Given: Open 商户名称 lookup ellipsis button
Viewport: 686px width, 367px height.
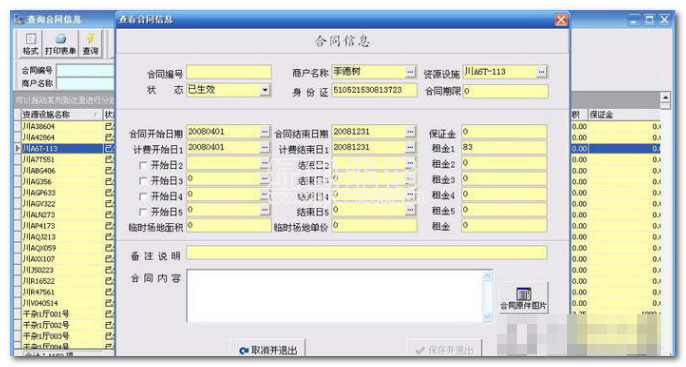Looking at the screenshot, I should [410, 72].
